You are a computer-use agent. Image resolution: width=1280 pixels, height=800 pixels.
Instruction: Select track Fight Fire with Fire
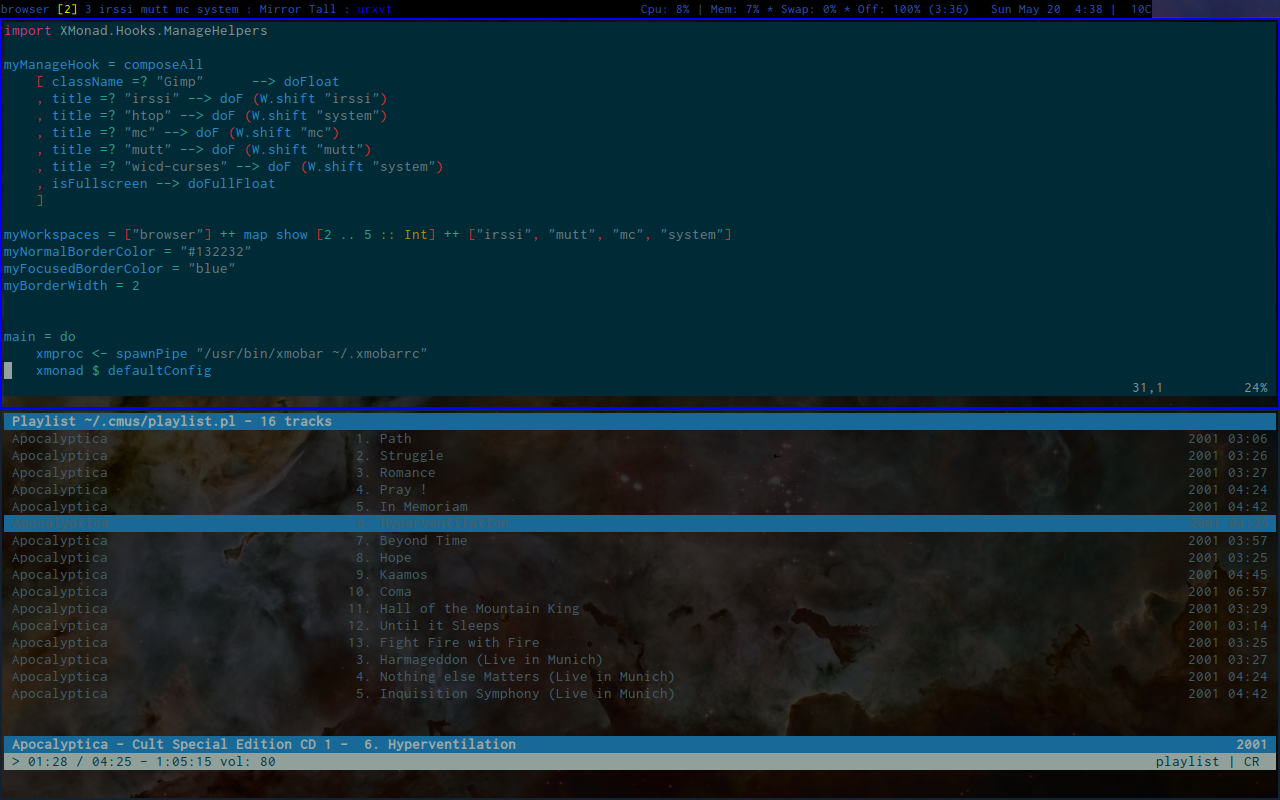(x=459, y=643)
